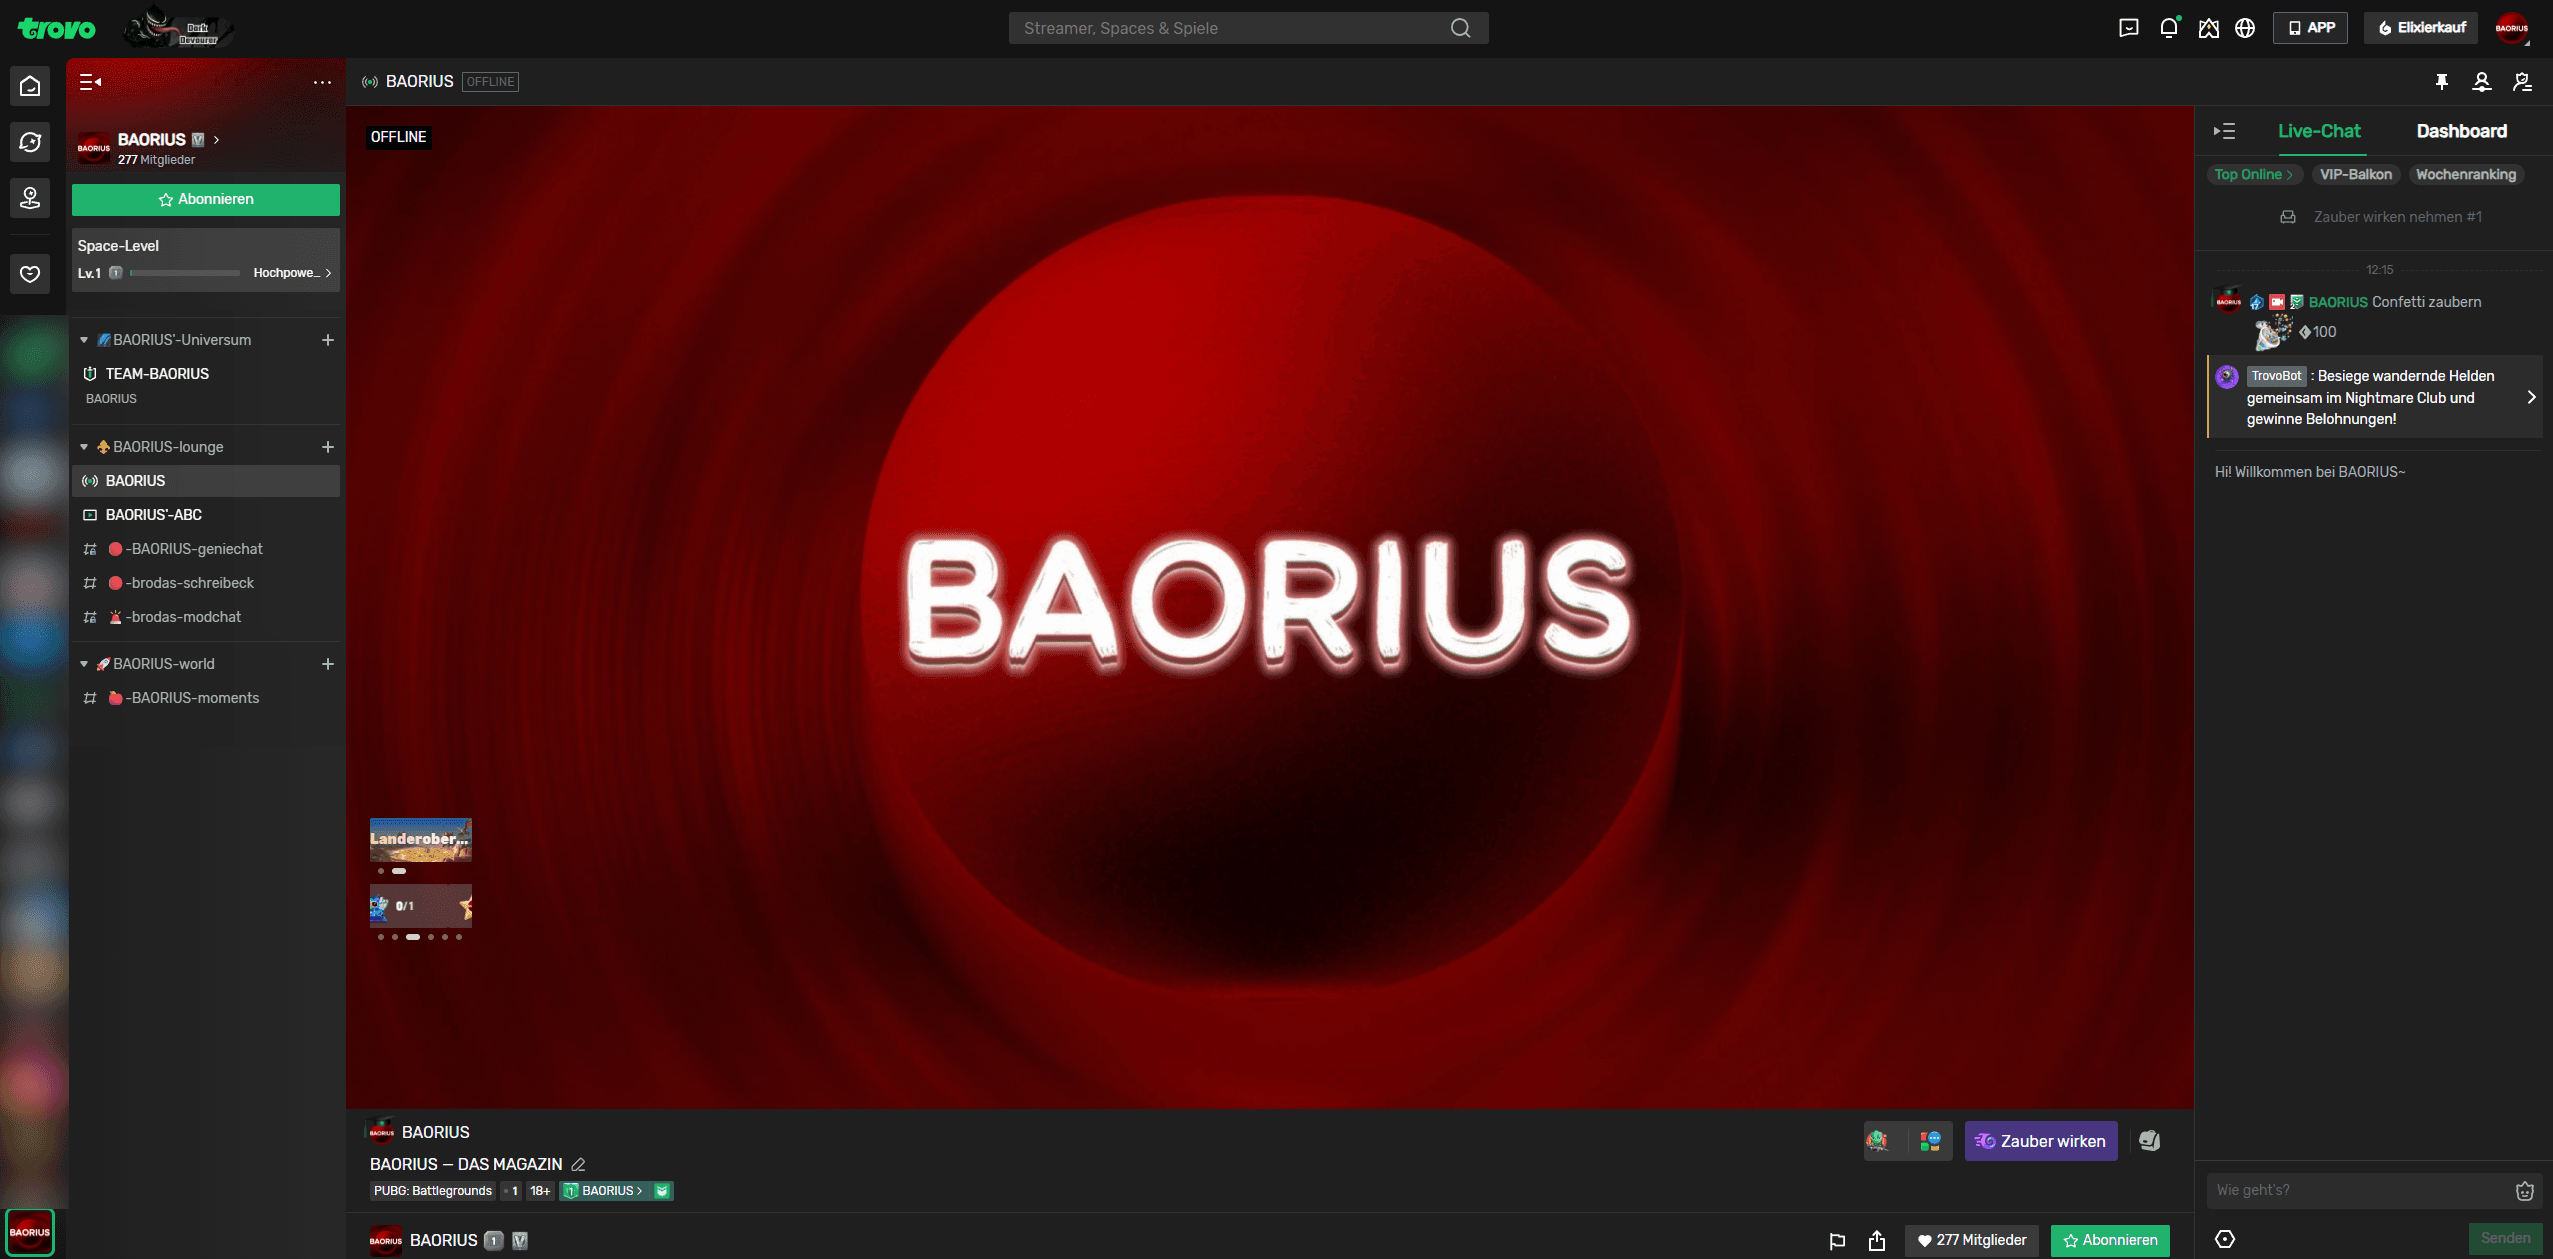The image size is (2553, 1259).
Task: Open the notifications bell
Action: click(2168, 28)
